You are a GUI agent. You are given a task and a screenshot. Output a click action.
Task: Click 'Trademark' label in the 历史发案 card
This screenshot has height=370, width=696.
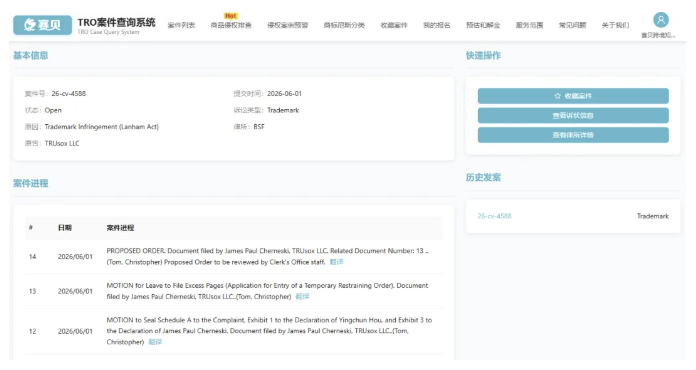(x=652, y=216)
